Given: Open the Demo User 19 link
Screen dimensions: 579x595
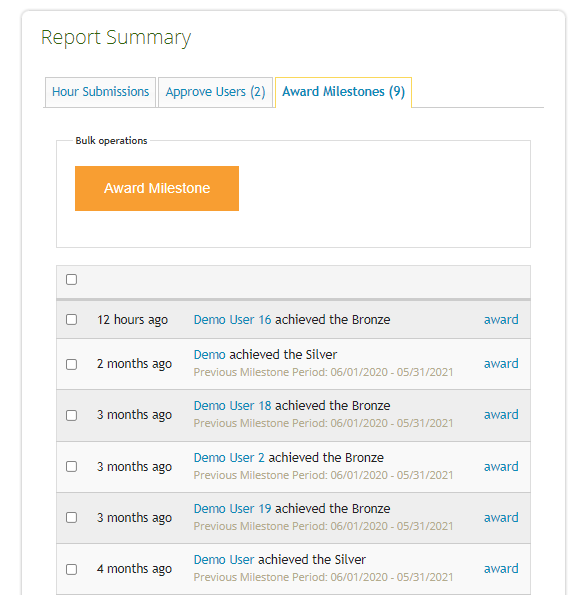Looking at the screenshot, I should point(232,508).
